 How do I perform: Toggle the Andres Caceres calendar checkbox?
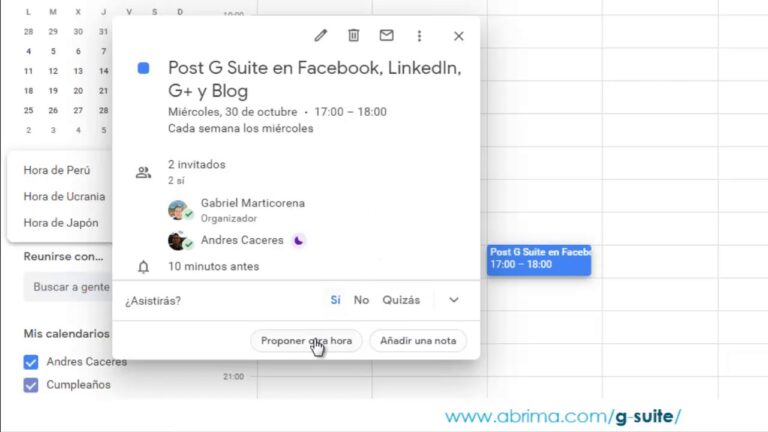(31, 362)
